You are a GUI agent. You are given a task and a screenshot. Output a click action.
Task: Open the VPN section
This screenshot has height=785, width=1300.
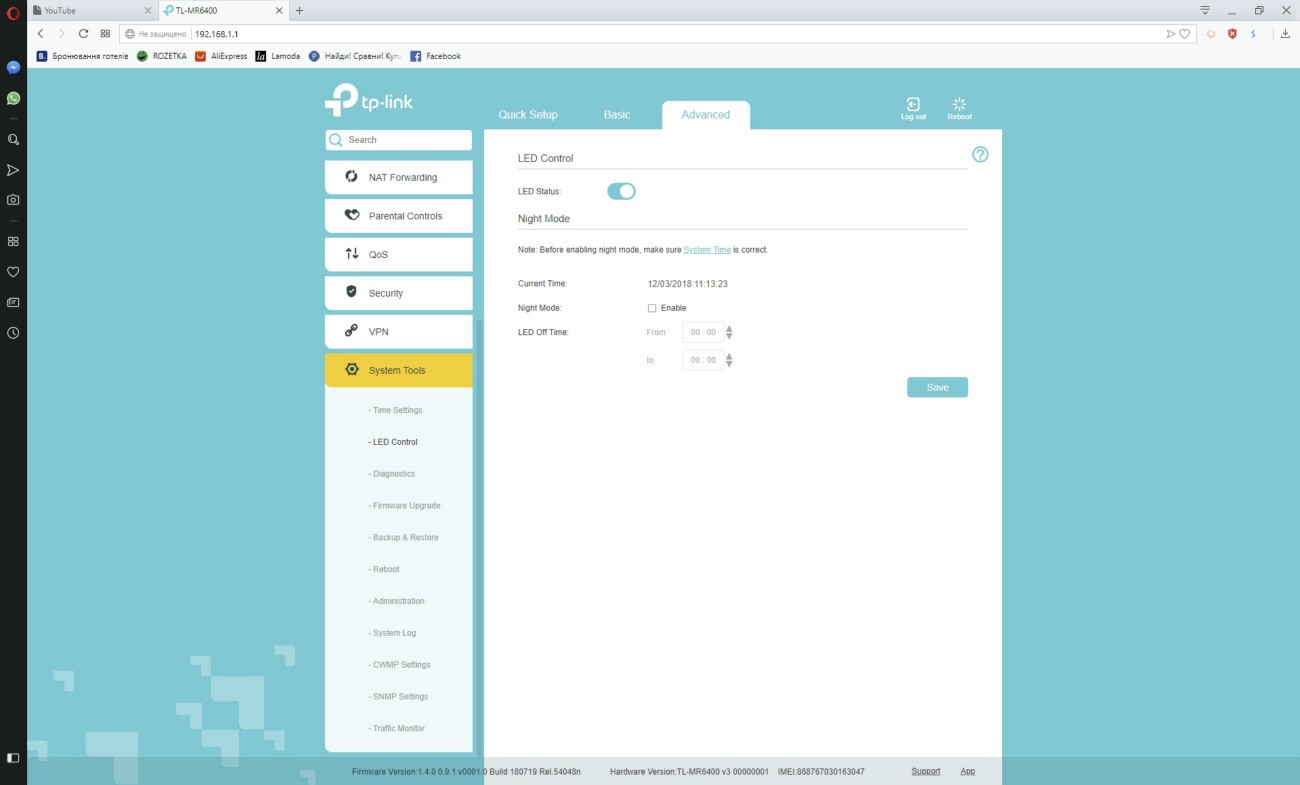(398, 332)
